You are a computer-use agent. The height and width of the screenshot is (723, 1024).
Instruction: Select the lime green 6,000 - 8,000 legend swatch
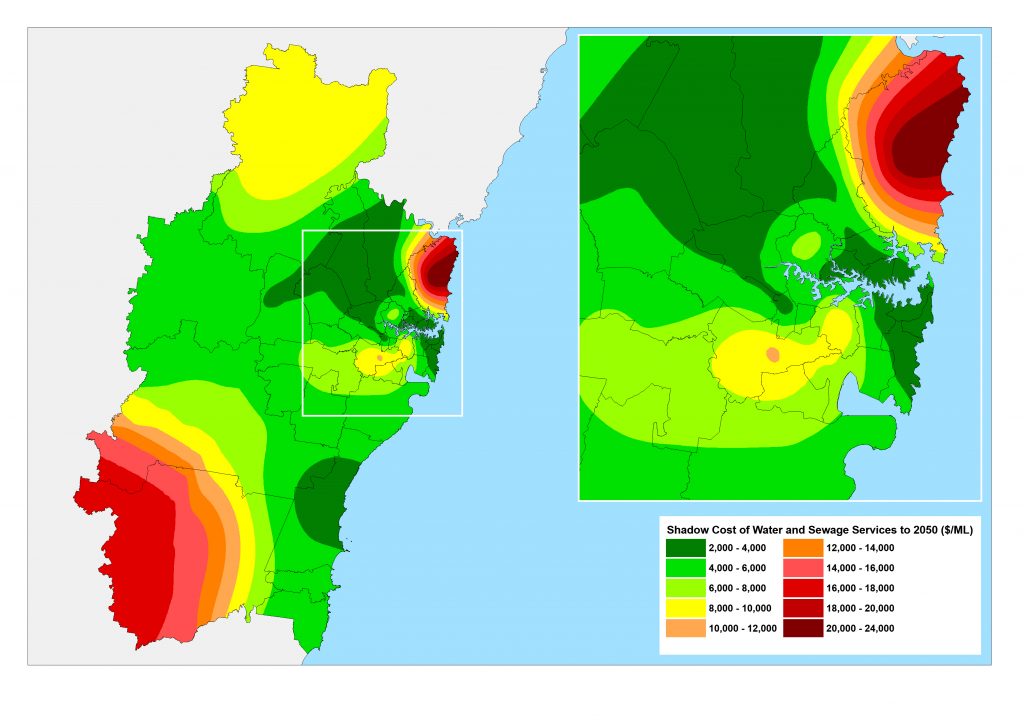point(685,588)
